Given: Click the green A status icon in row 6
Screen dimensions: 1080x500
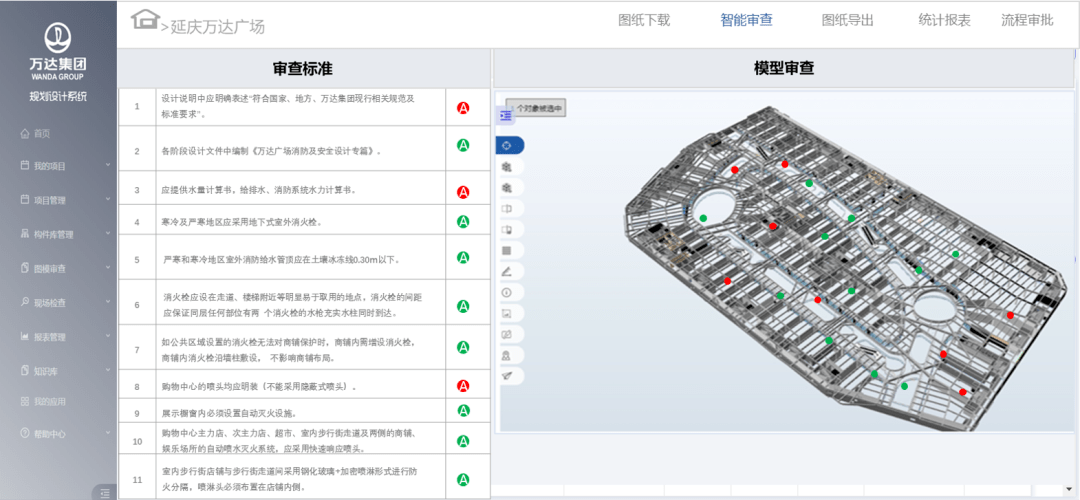Looking at the screenshot, I should point(464,305).
